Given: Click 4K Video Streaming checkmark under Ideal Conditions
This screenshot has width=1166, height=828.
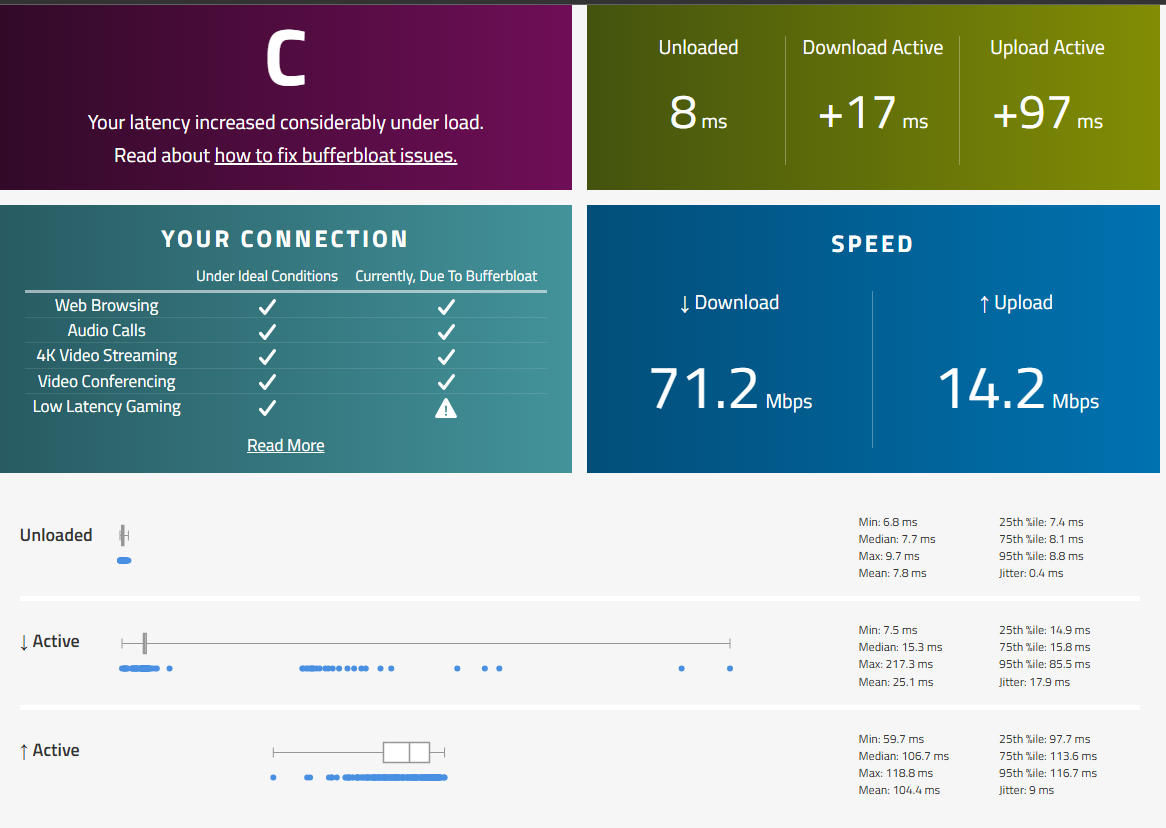Looking at the screenshot, I should click(x=267, y=356).
